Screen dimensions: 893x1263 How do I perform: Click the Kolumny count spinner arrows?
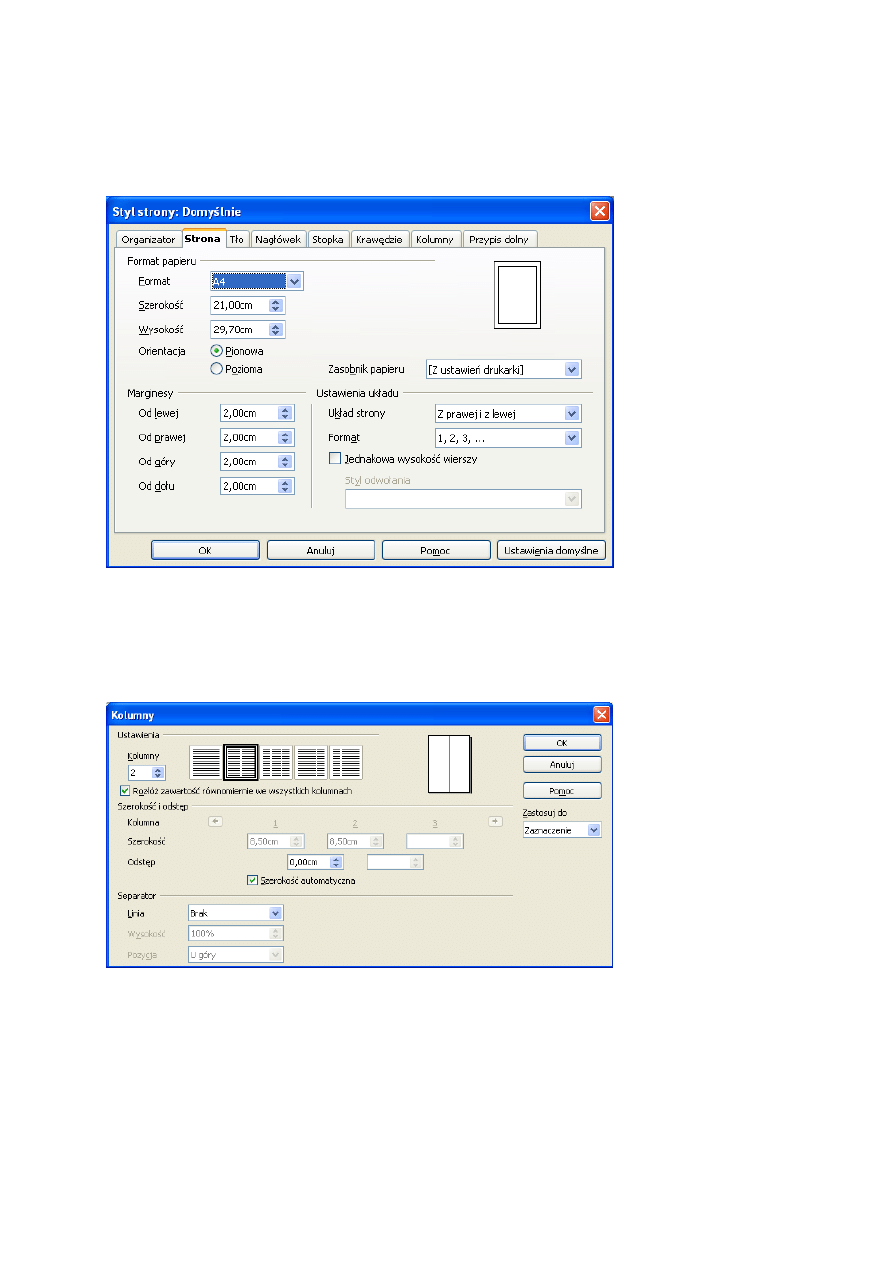[x=157, y=773]
